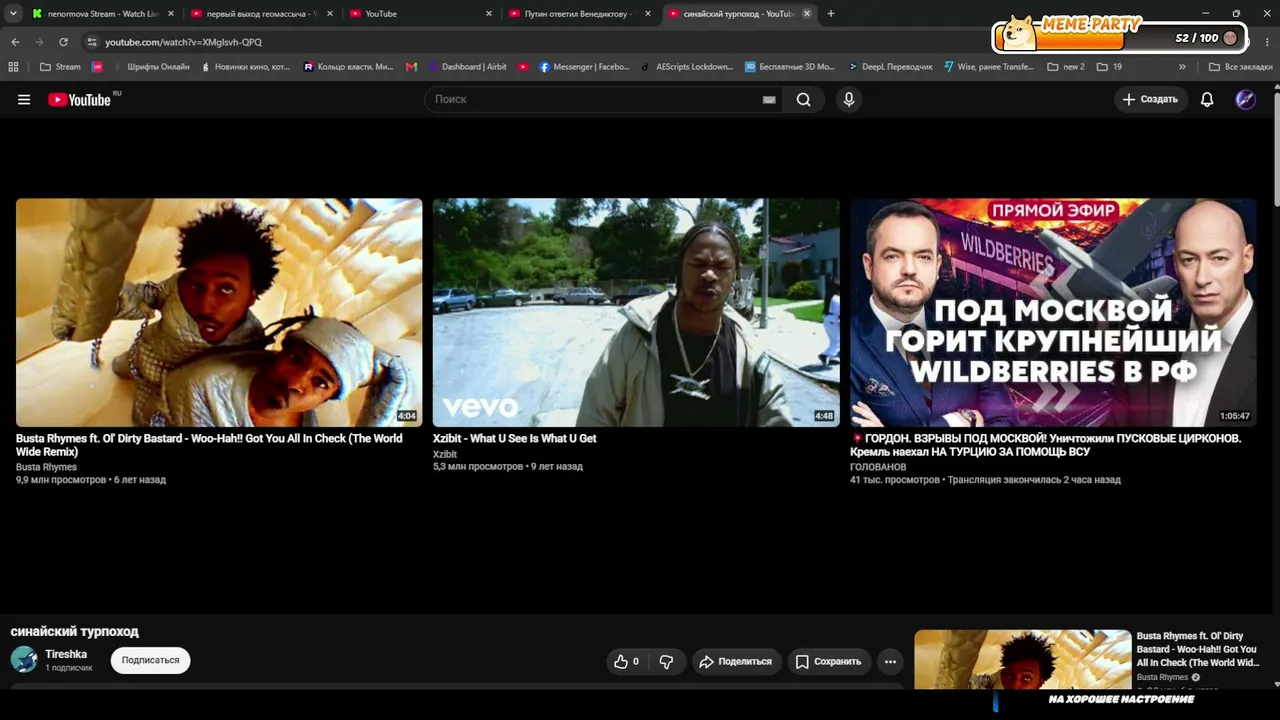This screenshot has height=720, width=1280.
Task: Open the ГОРДОН. ВЗРЫВЫ ПОД МОСКВОЙ title
Action: coord(1046,445)
